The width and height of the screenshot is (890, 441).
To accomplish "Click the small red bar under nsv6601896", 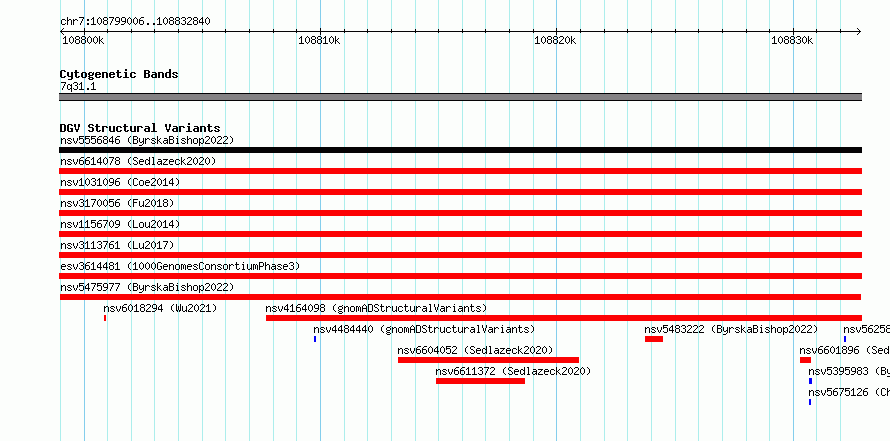I will (x=805, y=360).
